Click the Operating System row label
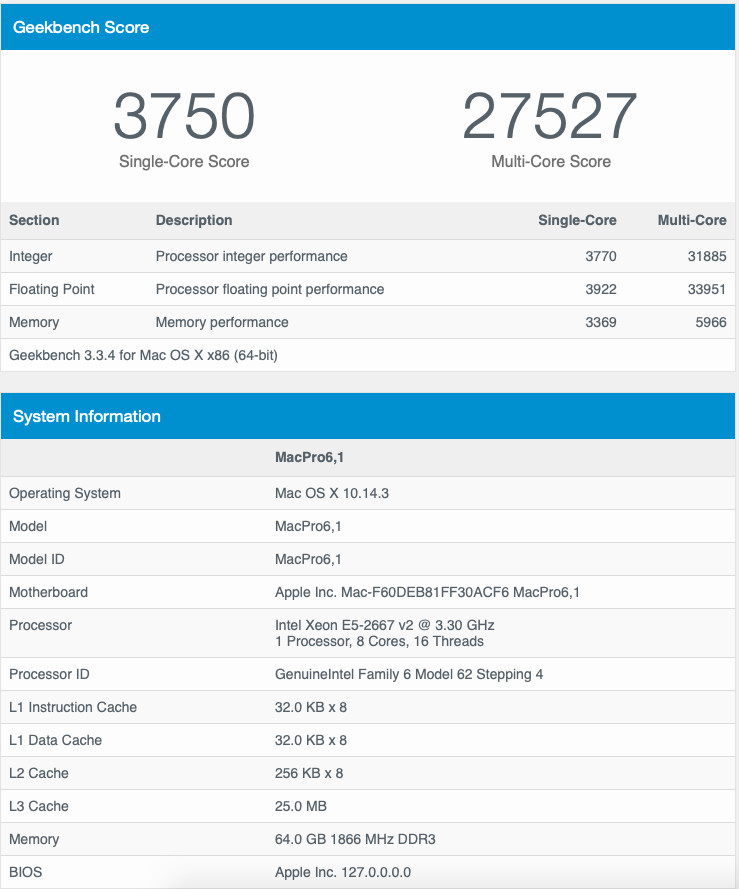This screenshot has width=739, height=889. (x=65, y=493)
